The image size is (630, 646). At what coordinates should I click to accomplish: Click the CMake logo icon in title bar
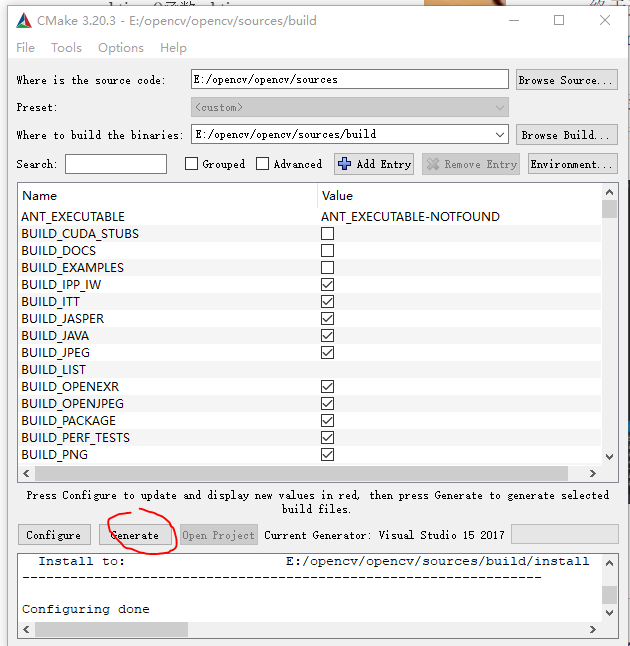24,21
